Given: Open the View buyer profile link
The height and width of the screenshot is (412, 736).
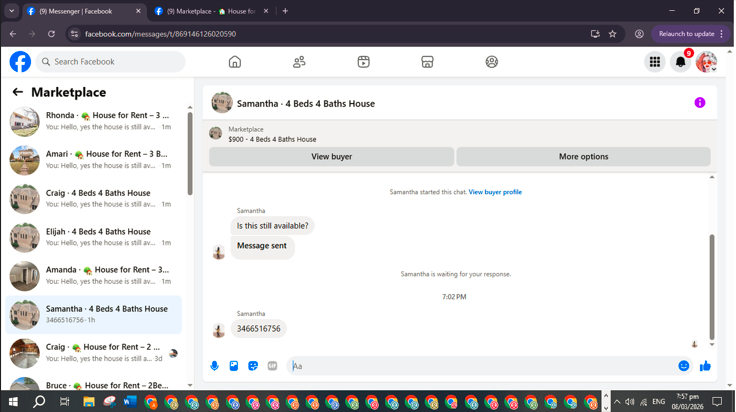Looking at the screenshot, I should 495,192.
